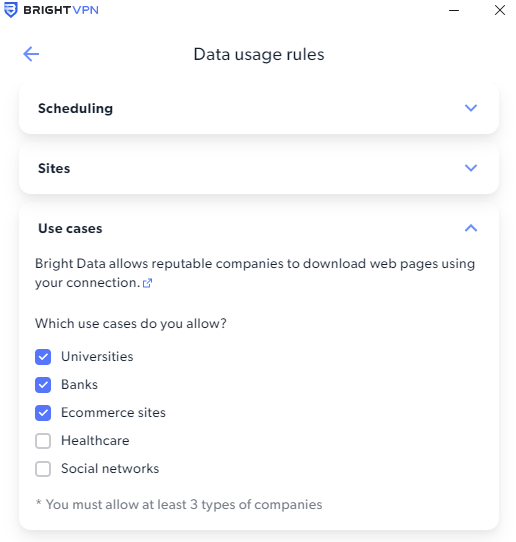
Task: Expand the Scheduling section chevron
Action: (x=471, y=108)
